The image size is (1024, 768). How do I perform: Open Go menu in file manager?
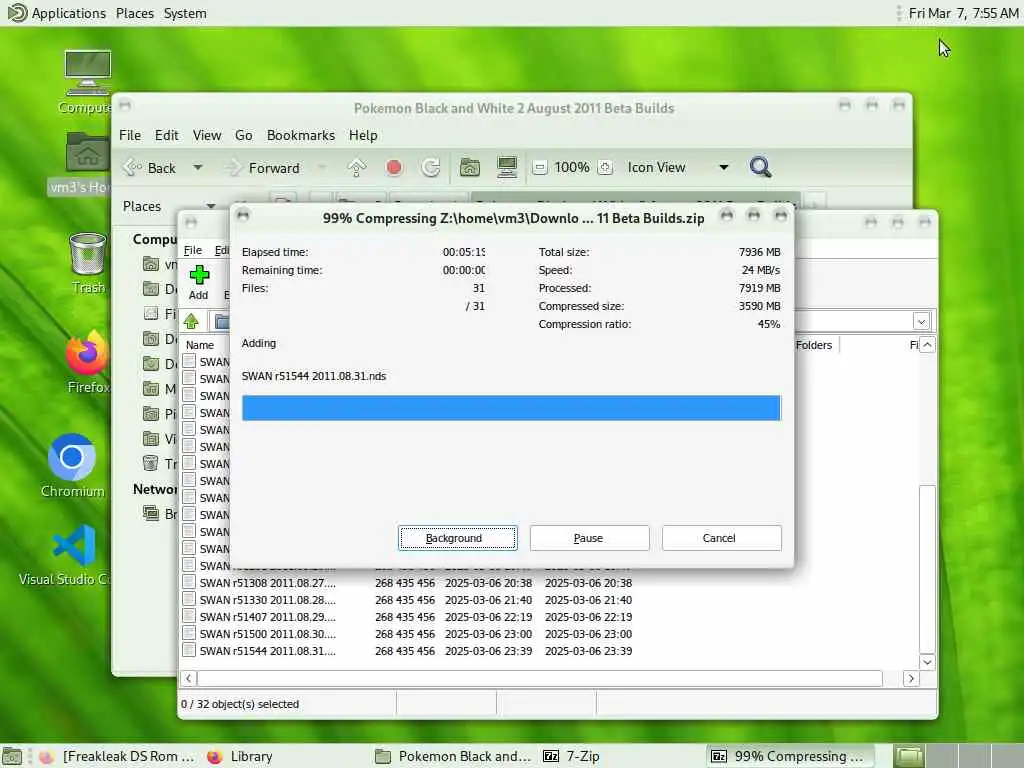(244, 135)
